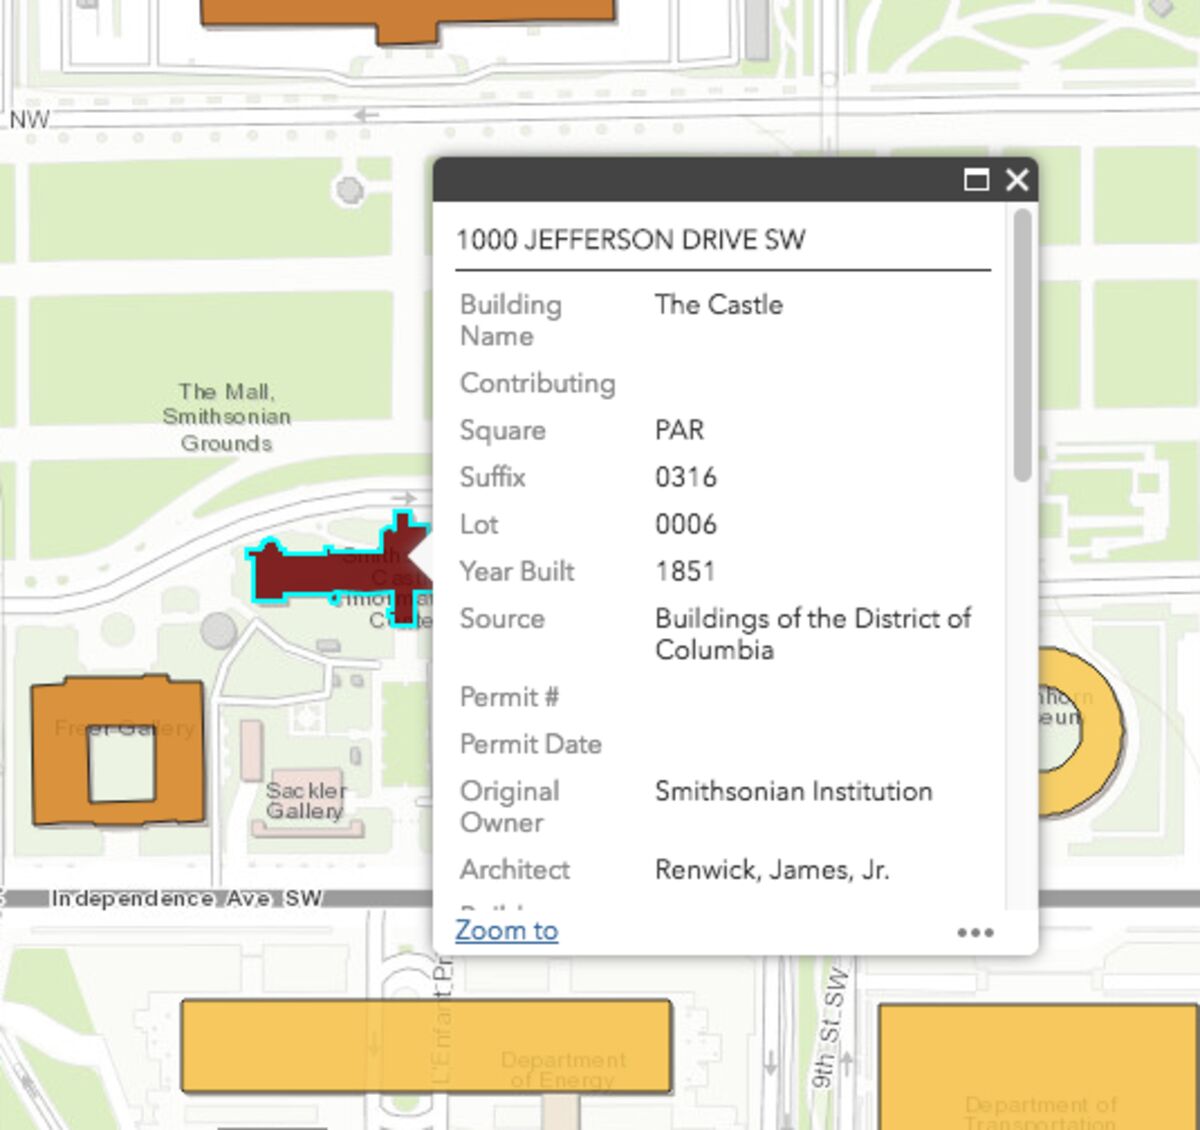Click the Permit # field label
The height and width of the screenshot is (1130, 1200).
point(510,697)
